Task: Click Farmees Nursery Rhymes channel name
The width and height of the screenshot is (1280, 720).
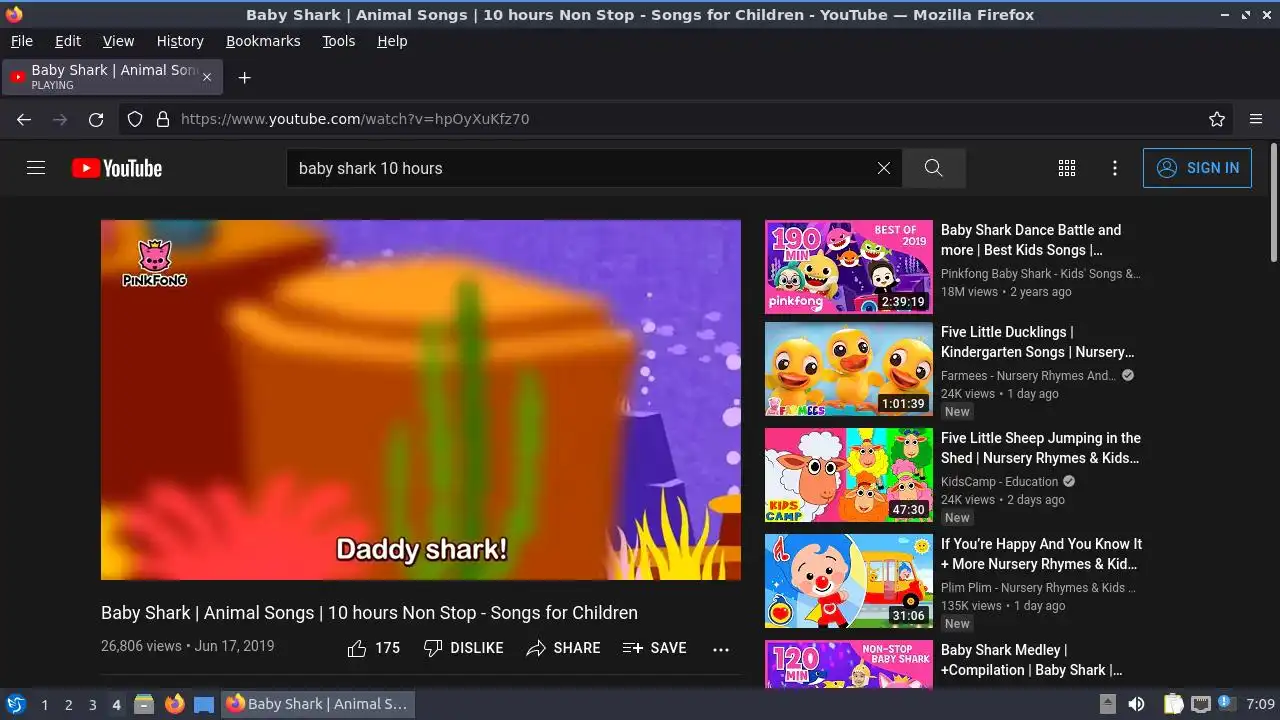Action: click(1028, 376)
